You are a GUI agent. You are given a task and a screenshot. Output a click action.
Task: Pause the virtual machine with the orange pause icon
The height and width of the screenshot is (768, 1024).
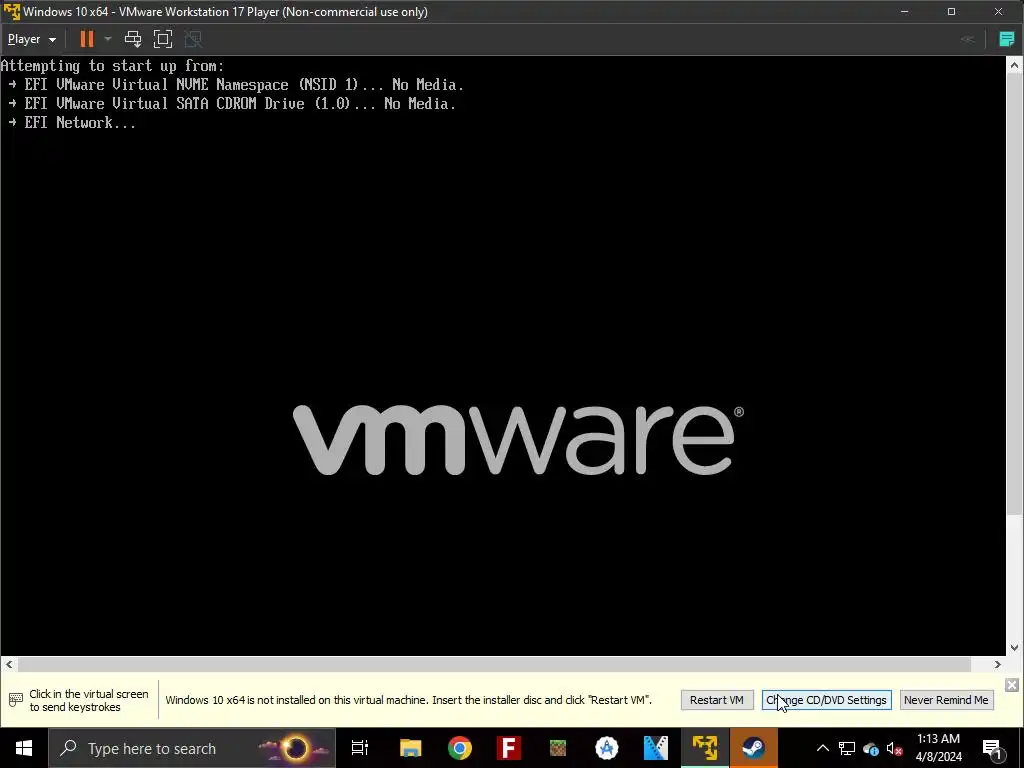86,39
